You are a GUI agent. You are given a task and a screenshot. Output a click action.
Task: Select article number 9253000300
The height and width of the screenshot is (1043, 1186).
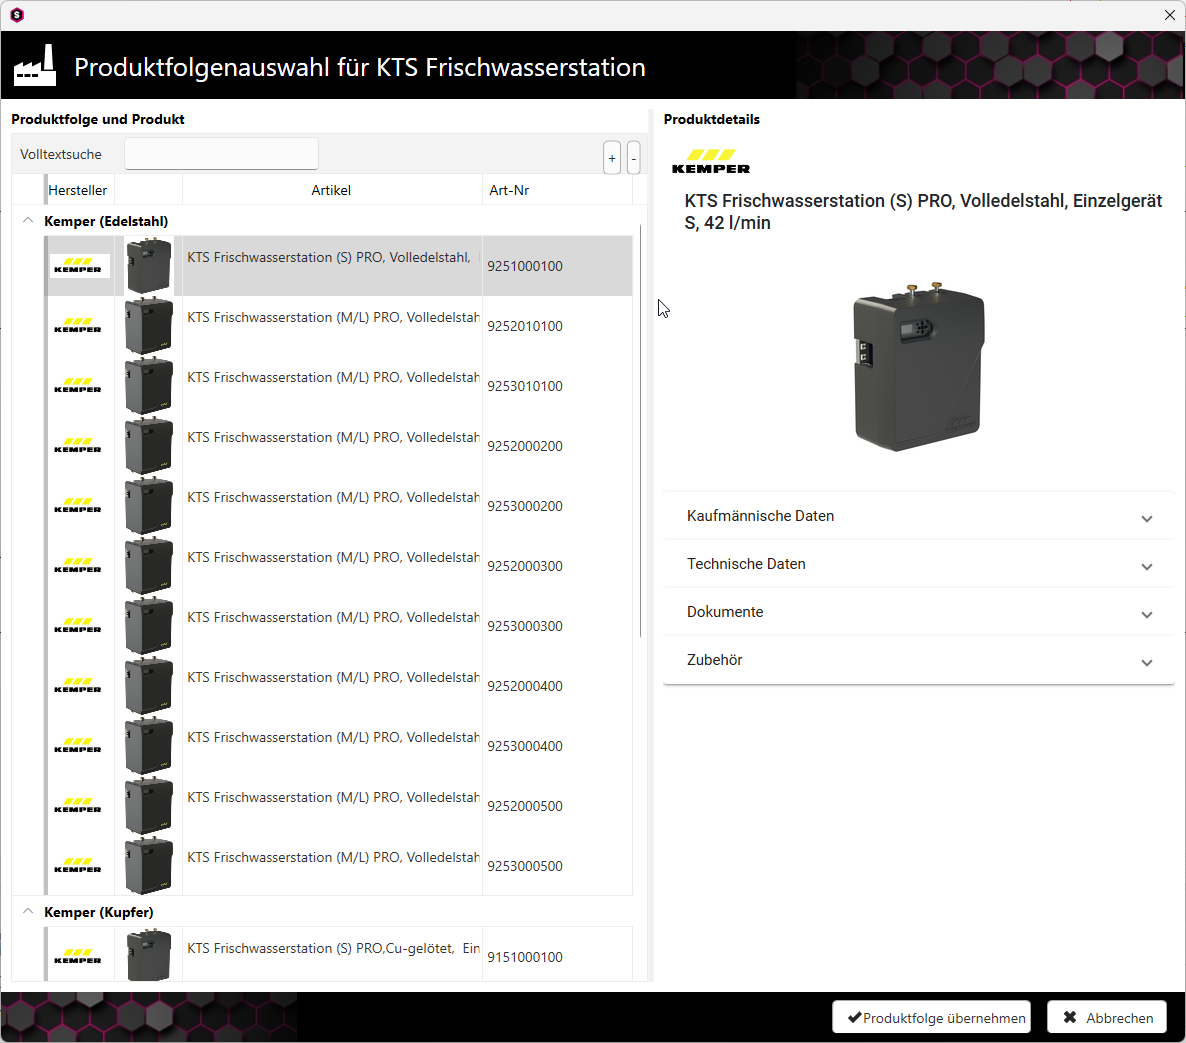pyautogui.click(x=525, y=626)
